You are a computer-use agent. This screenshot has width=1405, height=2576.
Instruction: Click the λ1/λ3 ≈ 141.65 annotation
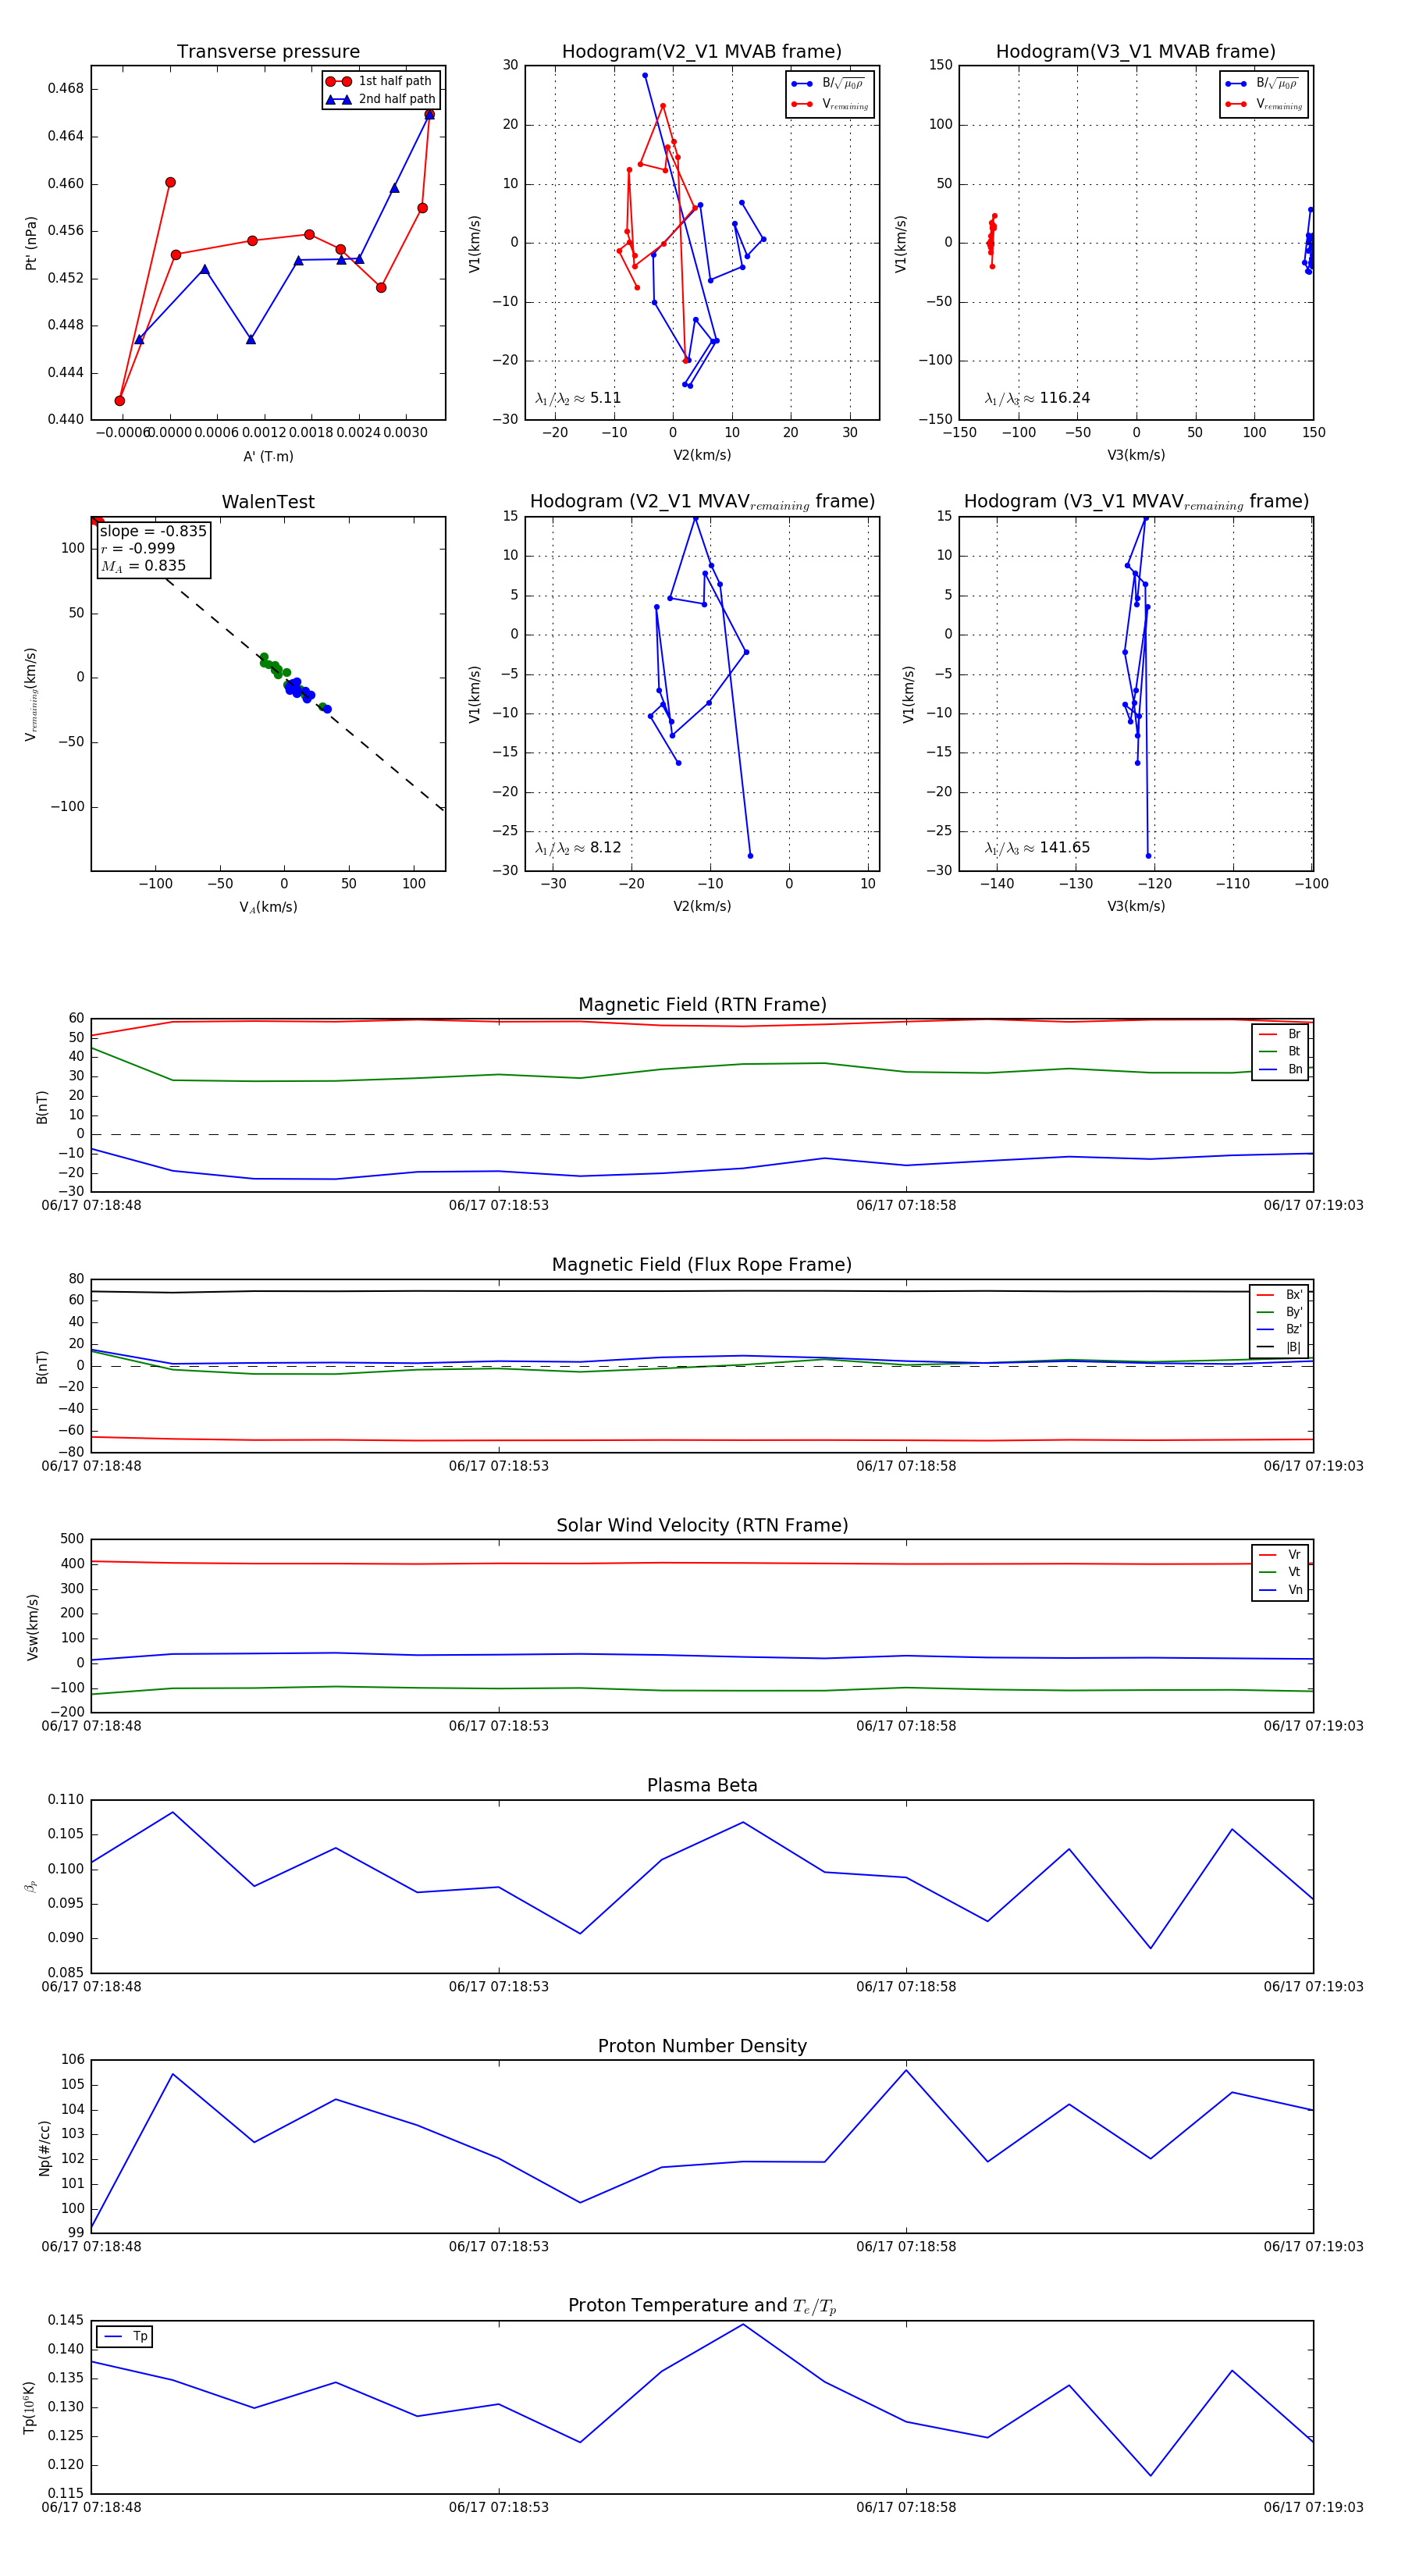(x=1037, y=848)
